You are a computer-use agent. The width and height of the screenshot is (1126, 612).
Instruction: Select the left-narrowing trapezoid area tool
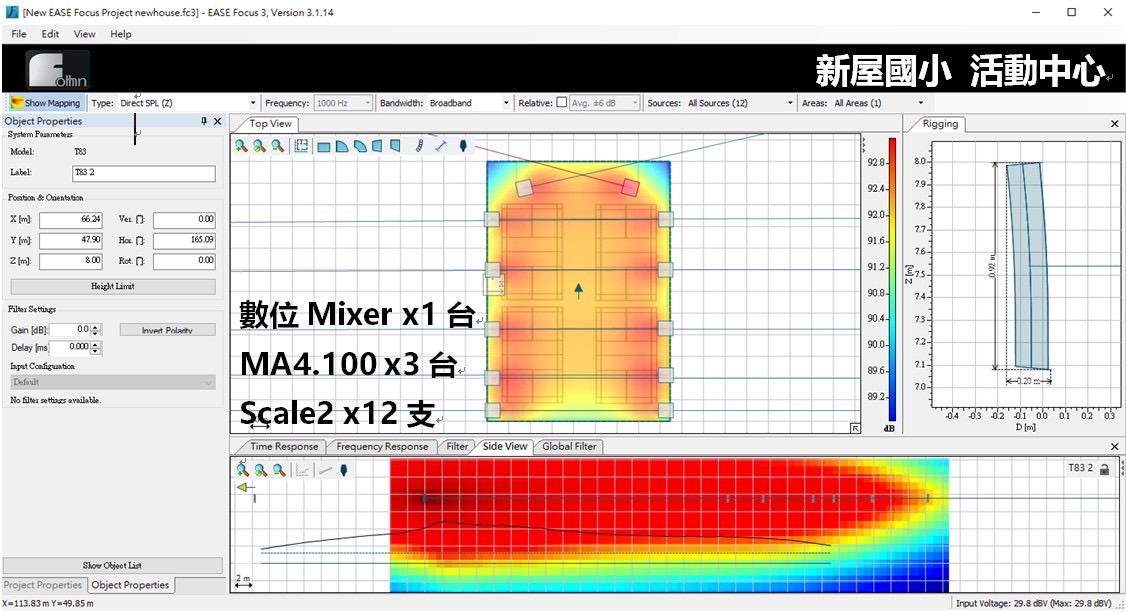[x=377, y=147]
